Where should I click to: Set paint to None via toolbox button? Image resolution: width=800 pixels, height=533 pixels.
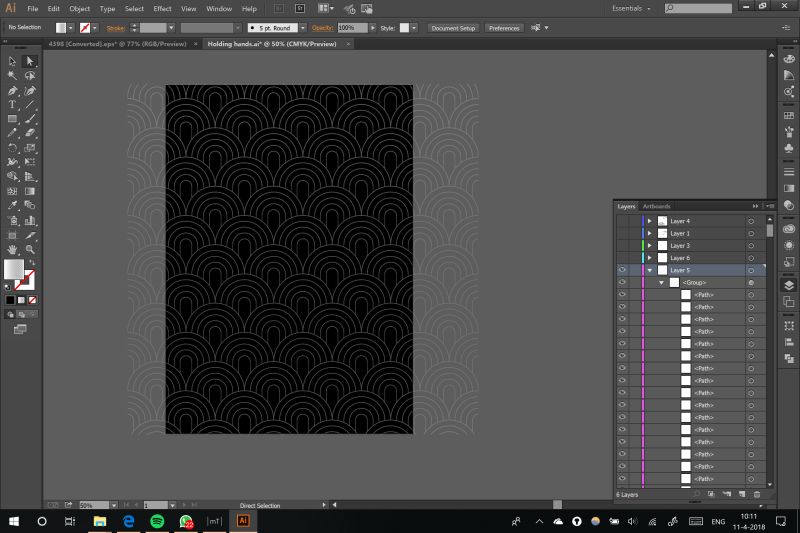[33, 300]
